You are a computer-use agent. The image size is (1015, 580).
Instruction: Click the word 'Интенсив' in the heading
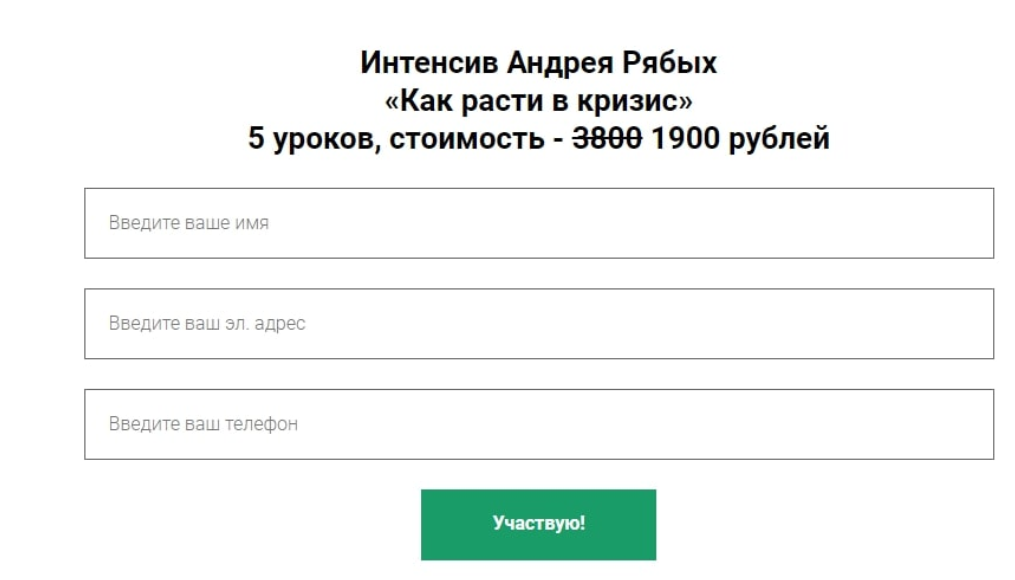(x=429, y=63)
